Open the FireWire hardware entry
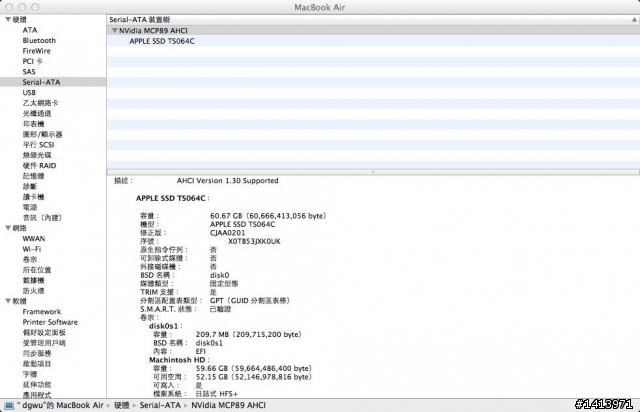This screenshot has width=640, height=412. click(x=36, y=51)
